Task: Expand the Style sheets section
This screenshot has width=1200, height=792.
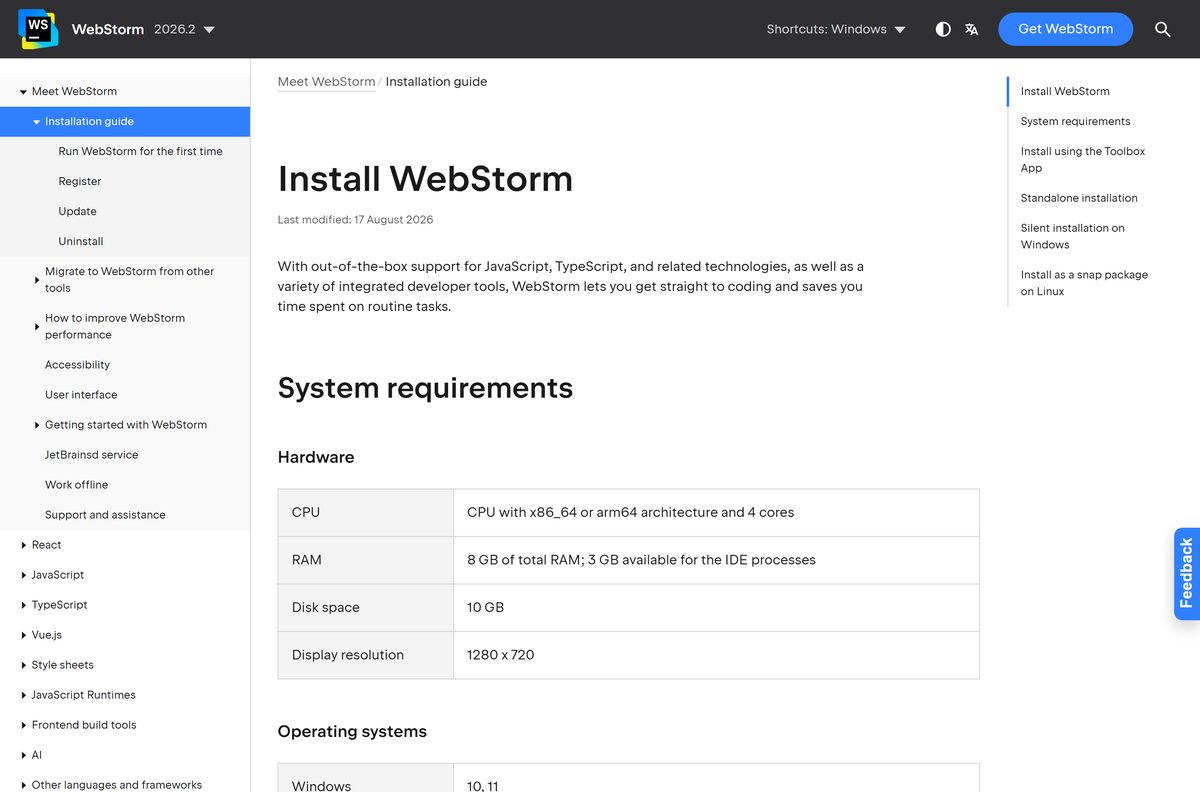Action: click(x=23, y=665)
